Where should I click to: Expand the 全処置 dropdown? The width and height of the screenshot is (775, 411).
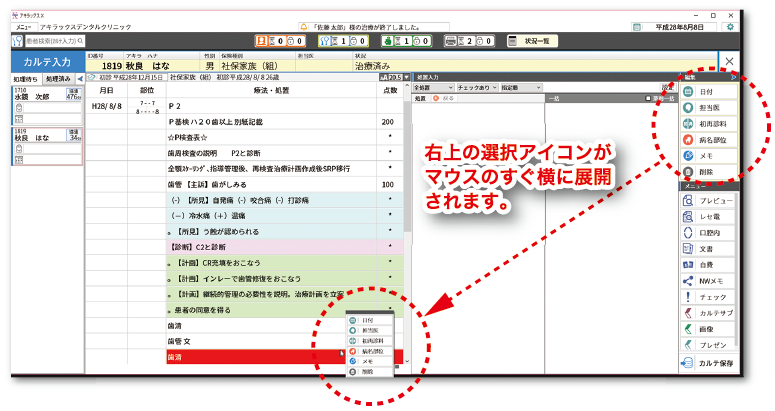[x=432, y=88]
